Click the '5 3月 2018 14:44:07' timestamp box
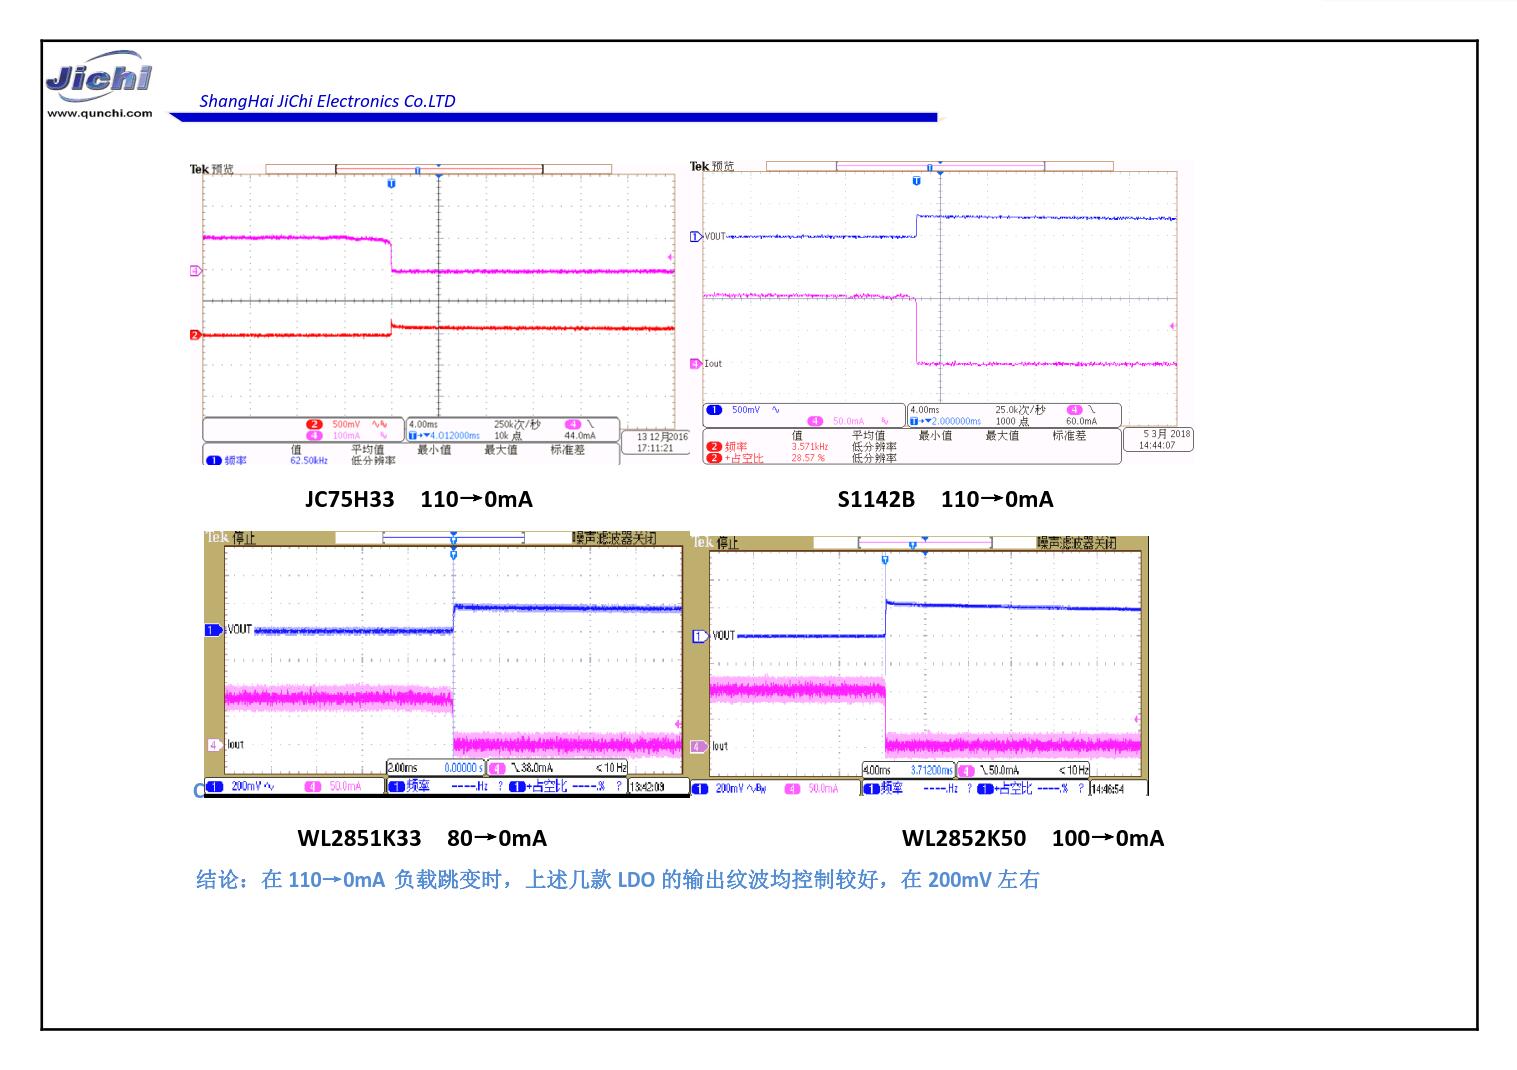Viewport: 1517px width, 1070px height. click(1158, 439)
